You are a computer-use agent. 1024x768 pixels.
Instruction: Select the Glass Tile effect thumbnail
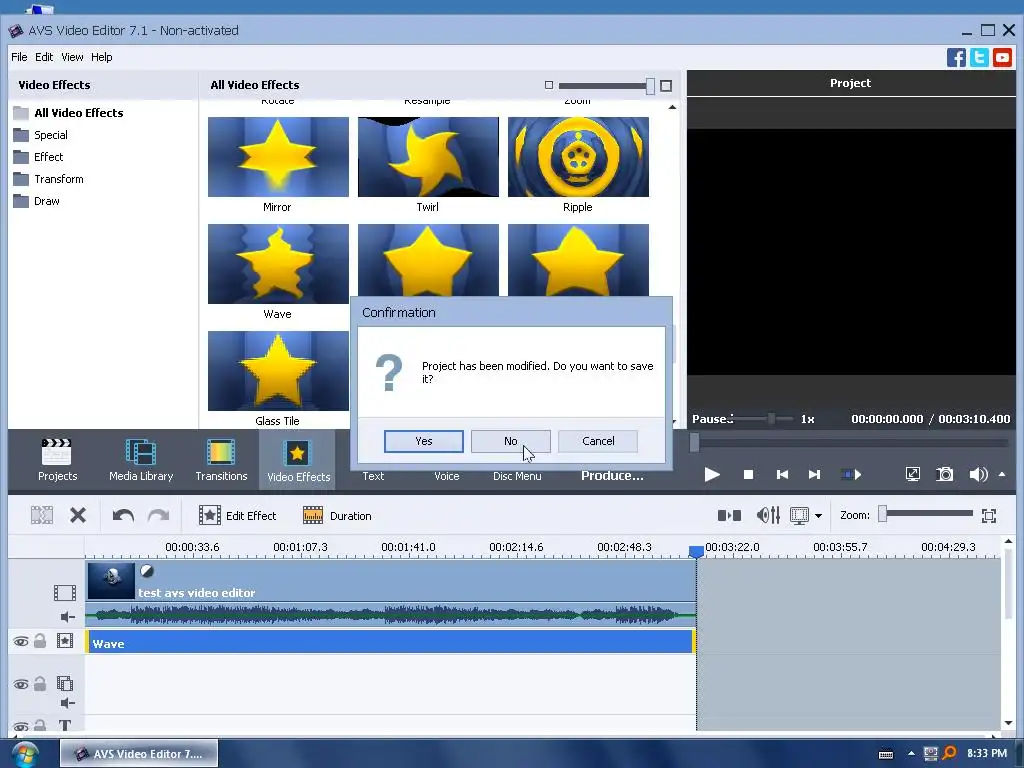(x=278, y=371)
